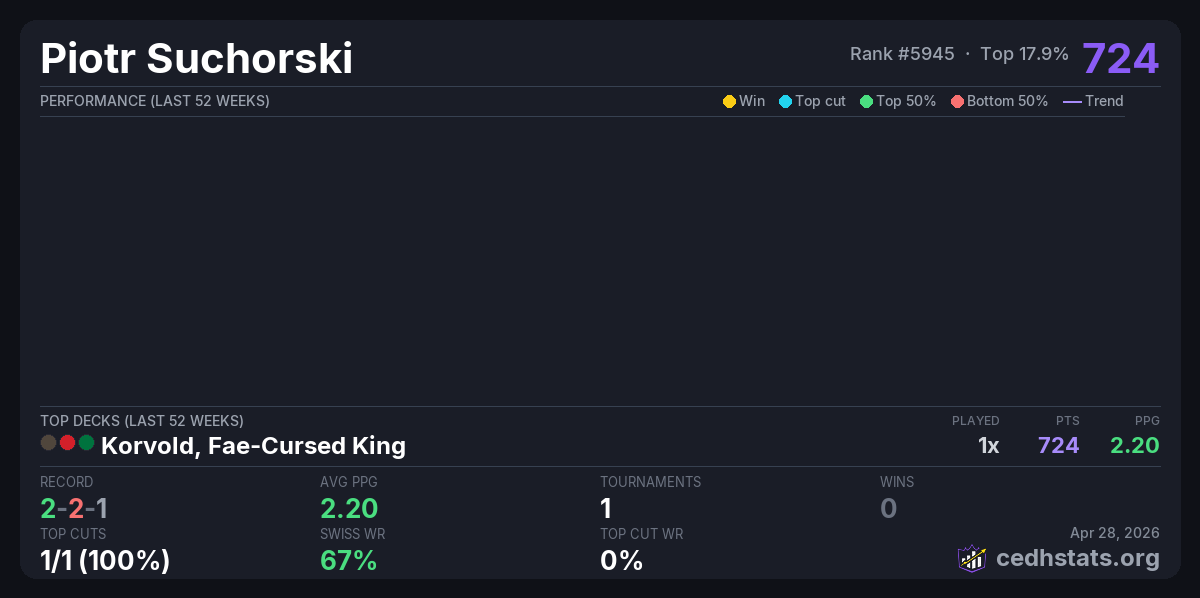This screenshot has height=598, width=1200.
Task: Click the player name Piotr Suchorski
Action: coord(196,59)
